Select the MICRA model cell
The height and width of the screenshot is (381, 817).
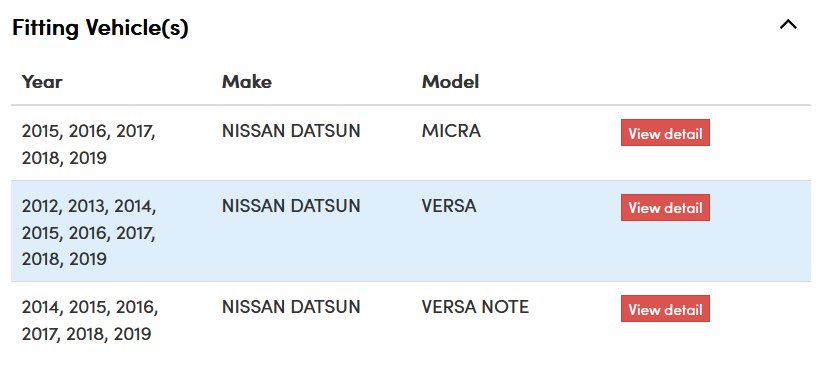coord(451,131)
